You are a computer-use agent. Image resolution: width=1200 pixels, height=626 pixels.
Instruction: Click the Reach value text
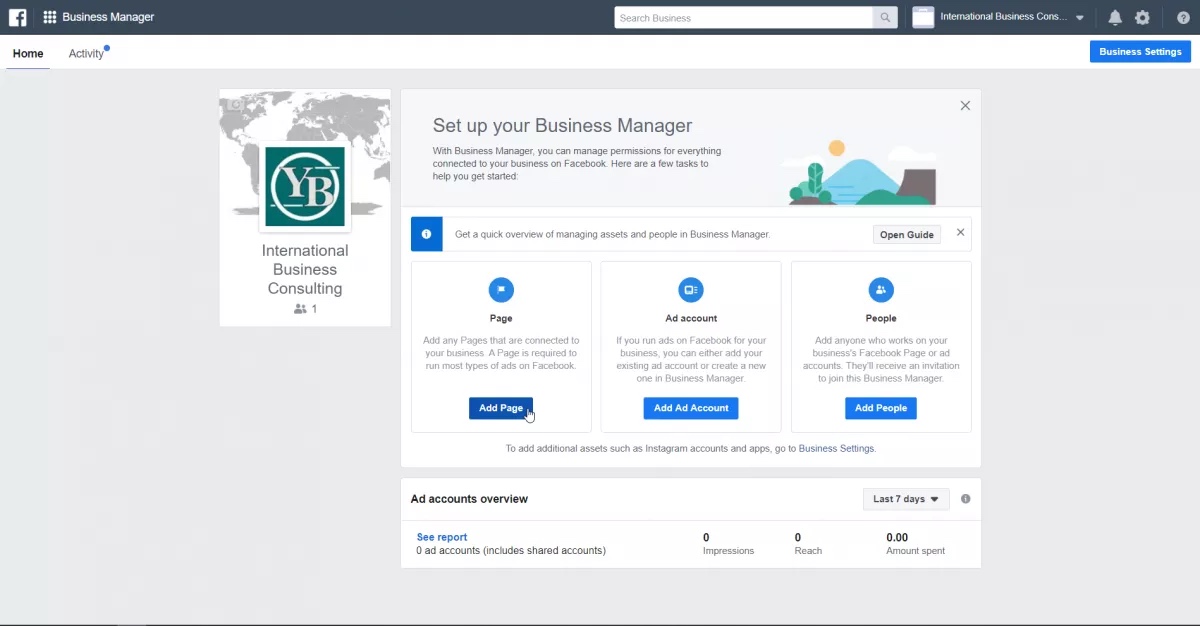tap(798, 537)
